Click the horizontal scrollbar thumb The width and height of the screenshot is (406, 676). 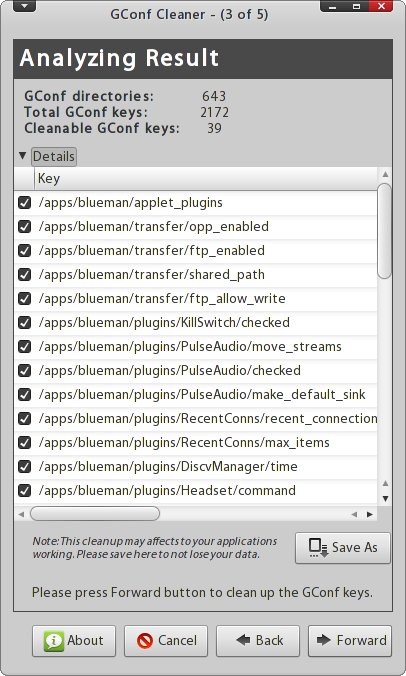(95, 513)
